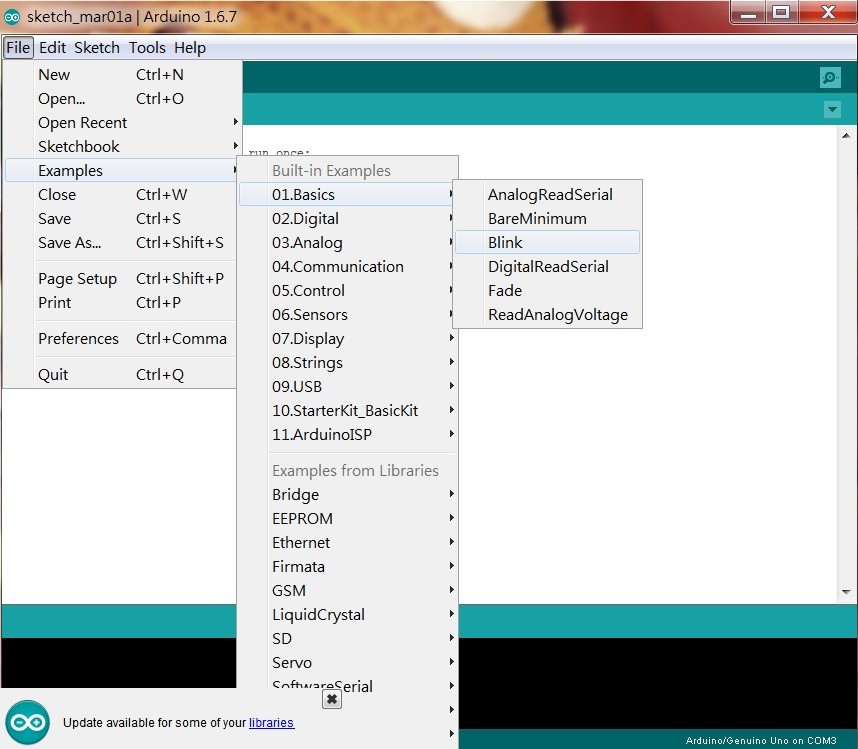
Task: Choose Print from the File menu
Action: pyautogui.click(x=121, y=303)
